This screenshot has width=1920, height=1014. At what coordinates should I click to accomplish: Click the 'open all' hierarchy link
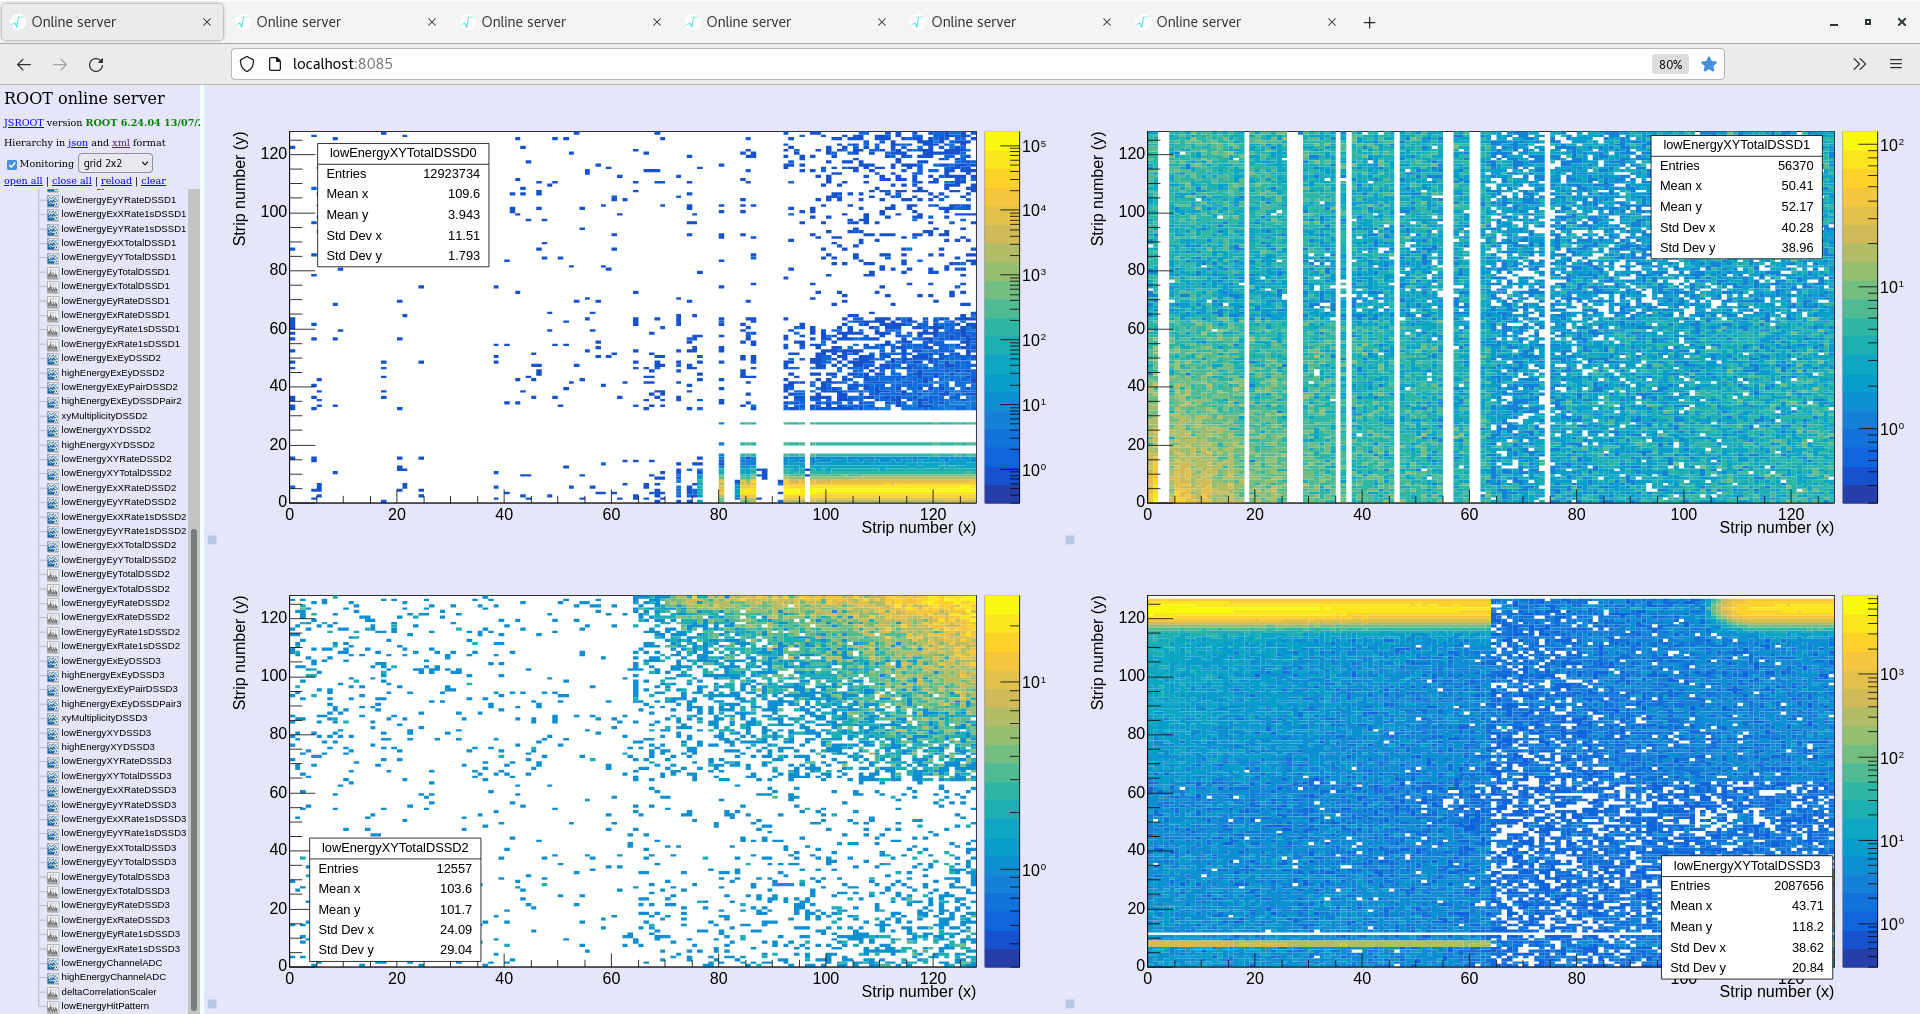23,181
